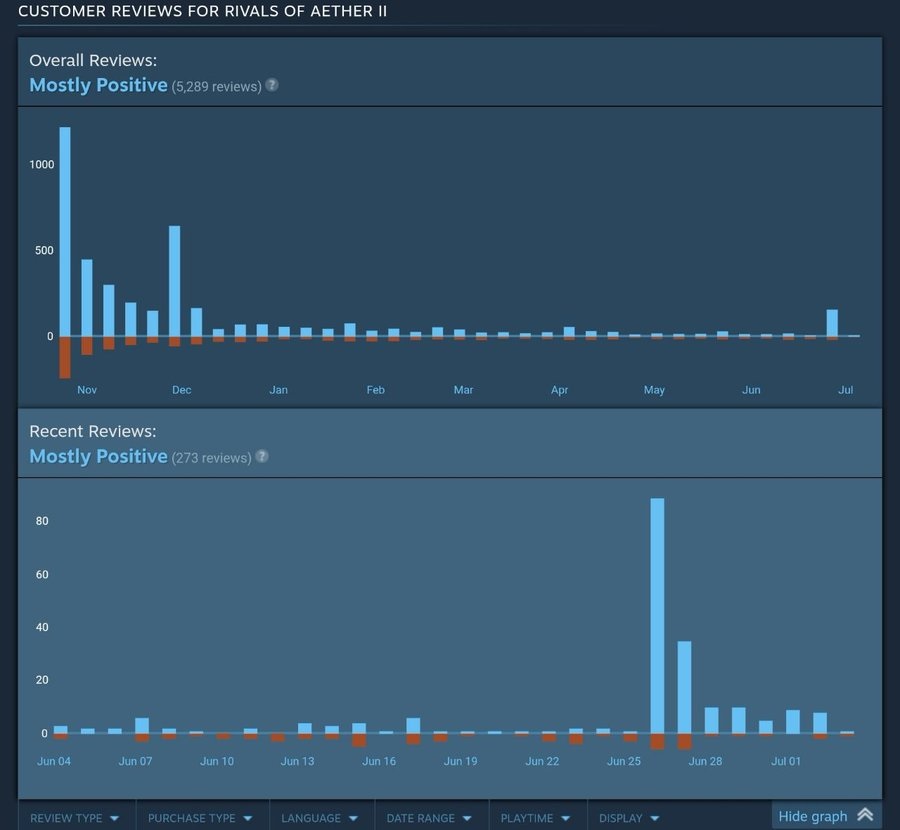This screenshot has height=830, width=900.
Task: Click help icon beside 5,289 reviews
Action: (x=272, y=85)
